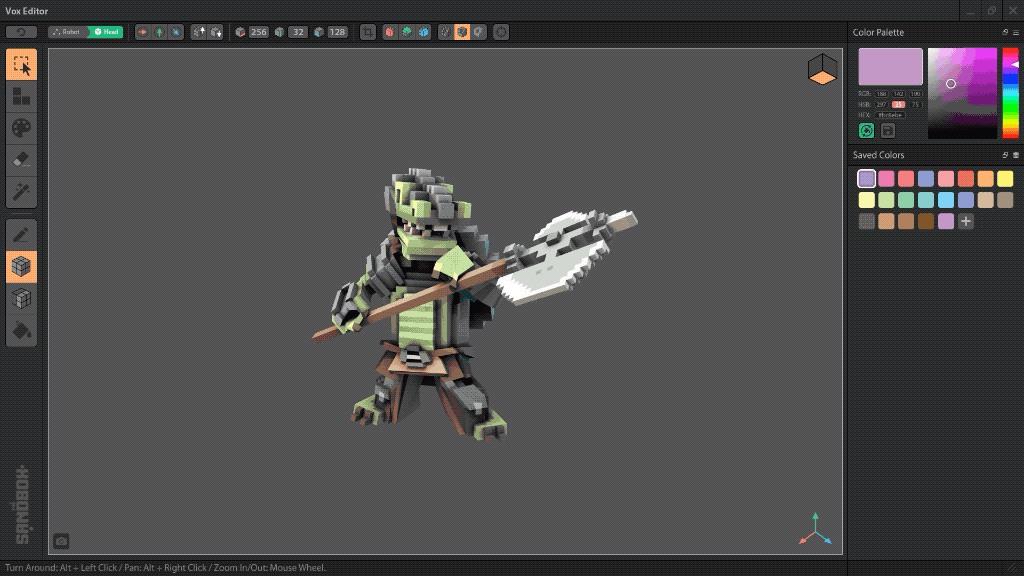Pop out the Saved Colors panel
The height and width of the screenshot is (576, 1024).
tap(1005, 155)
